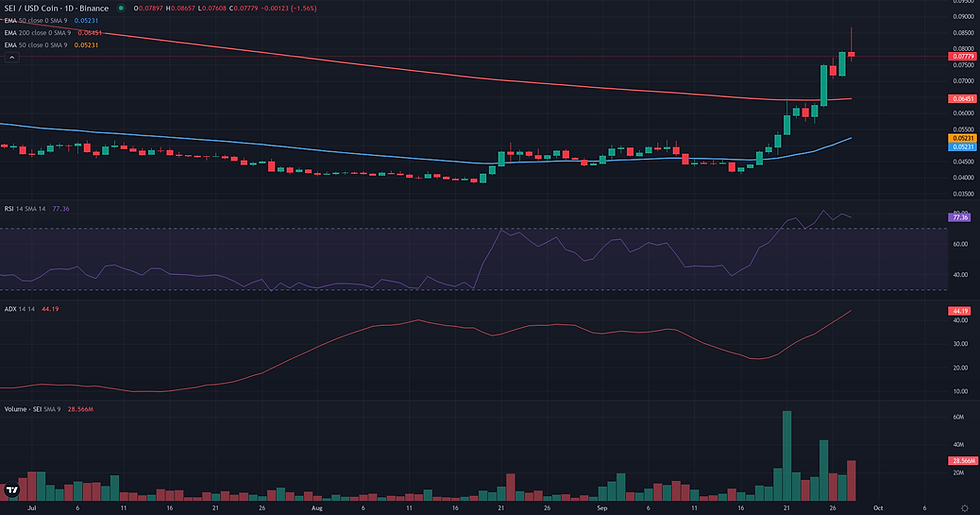980x515 pixels.
Task: Click the 0.08500 price scale value
Action: click(x=963, y=33)
